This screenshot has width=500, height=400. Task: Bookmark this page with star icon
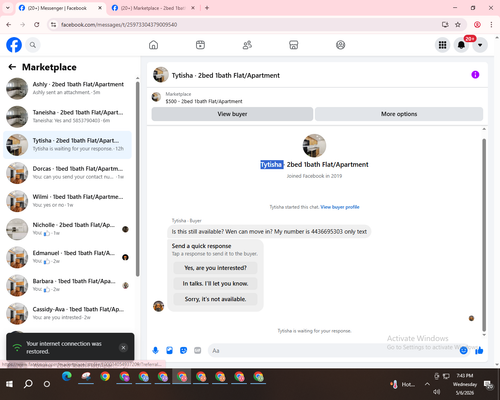[x=458, y=25]
